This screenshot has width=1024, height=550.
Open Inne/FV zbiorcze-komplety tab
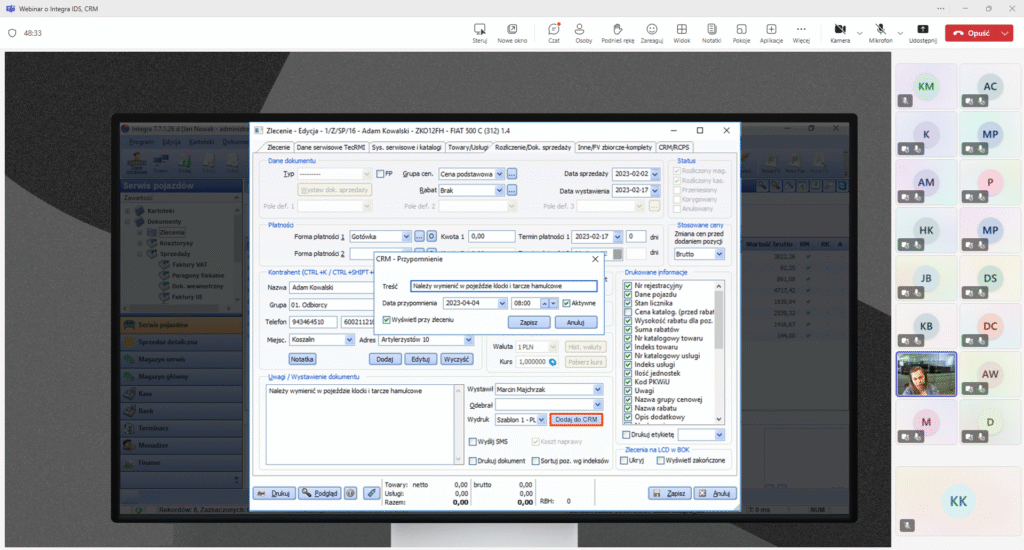pos(615,147)
